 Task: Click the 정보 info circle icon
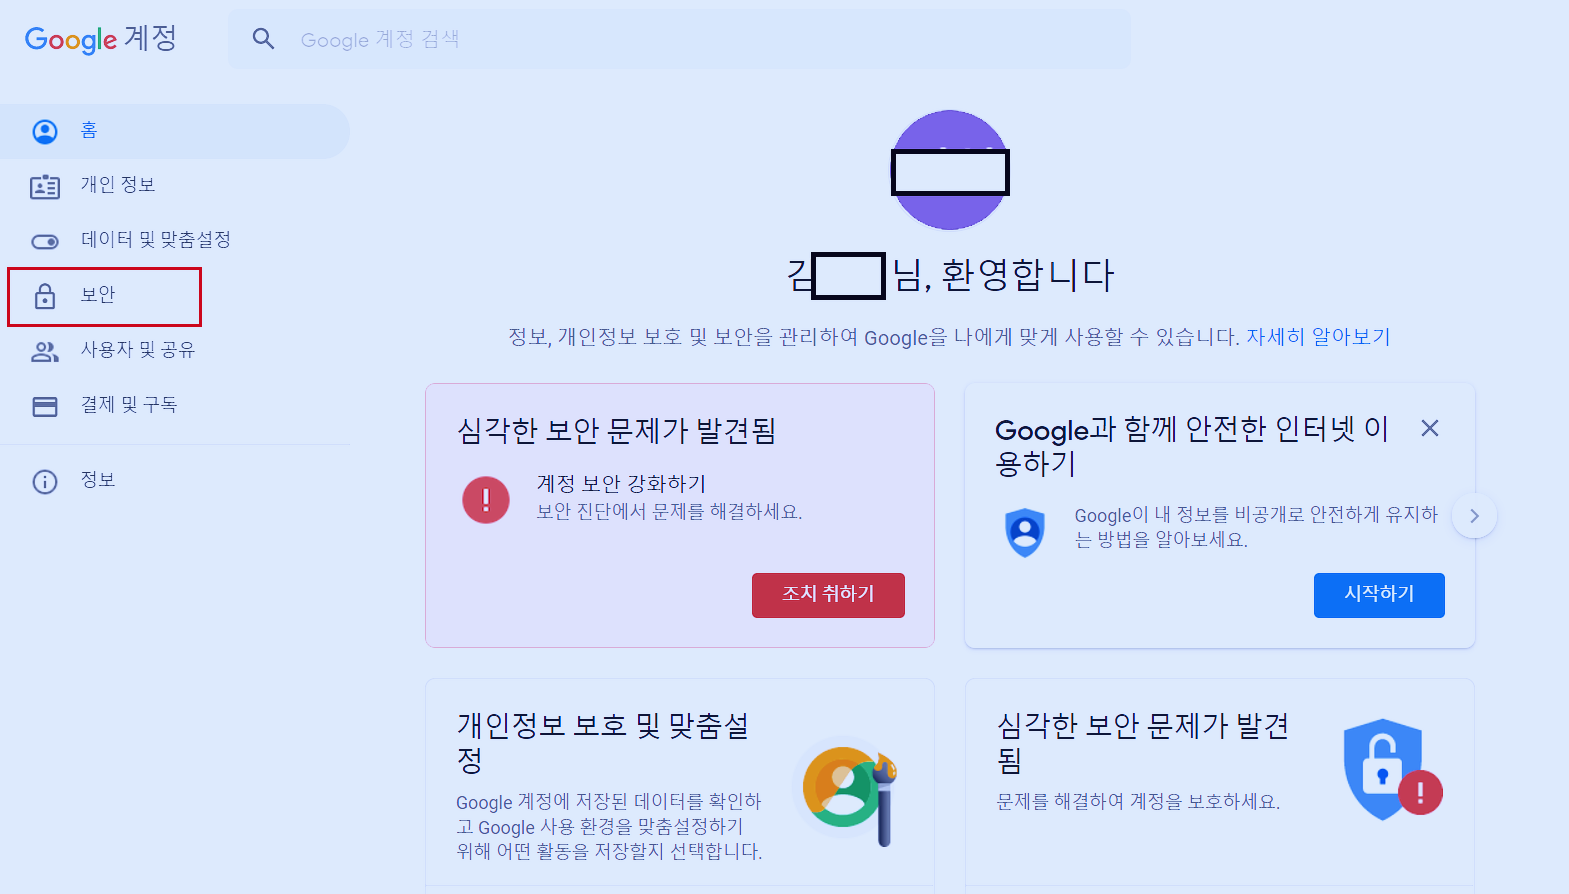click(x=45, y=482)
